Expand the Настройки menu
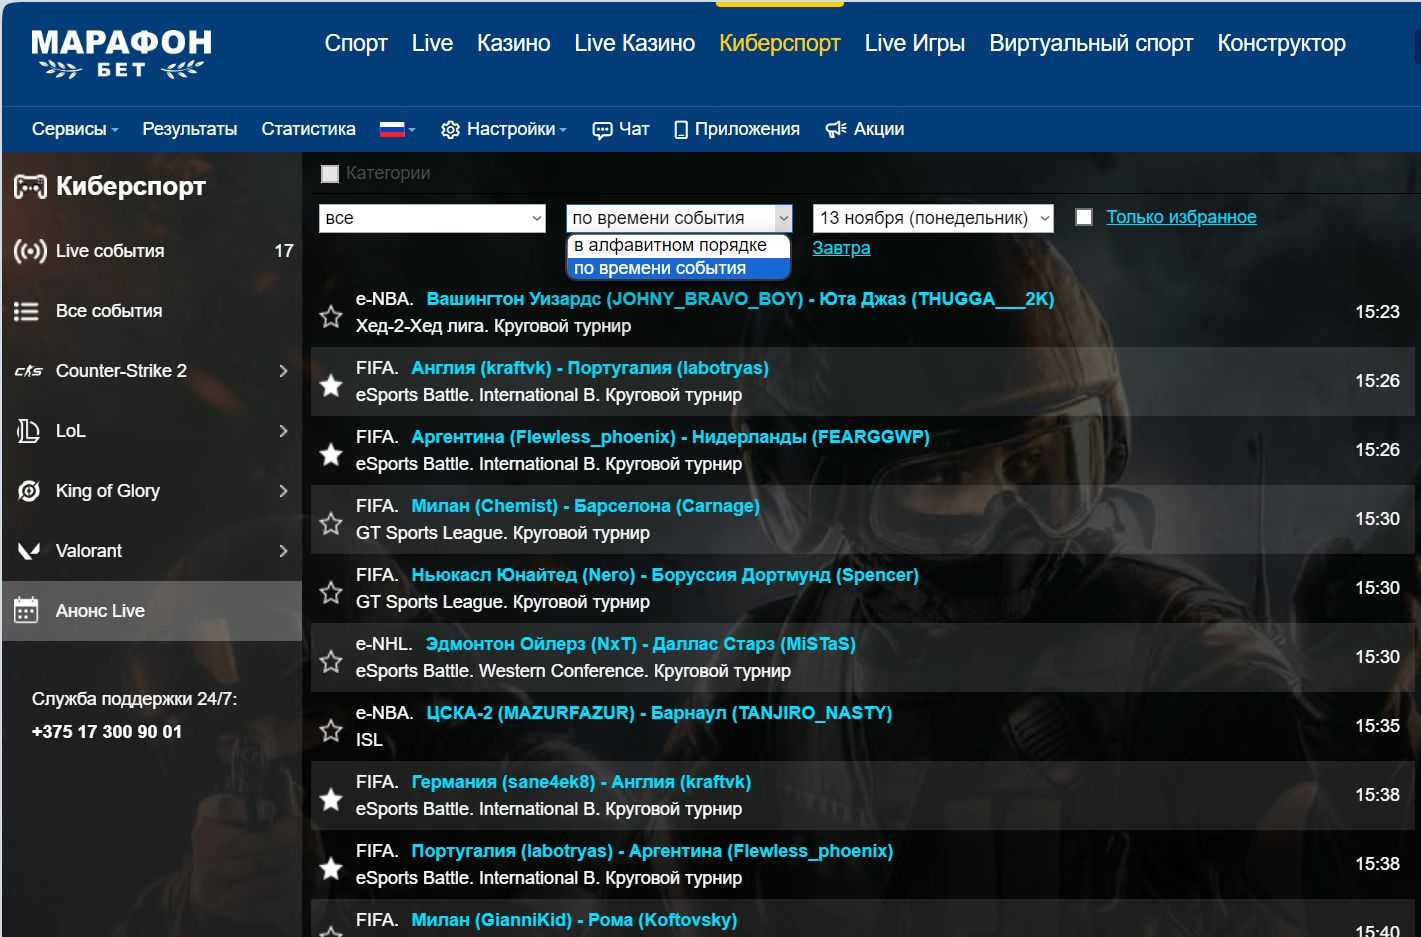1421x937 pixels. point(504,129)
